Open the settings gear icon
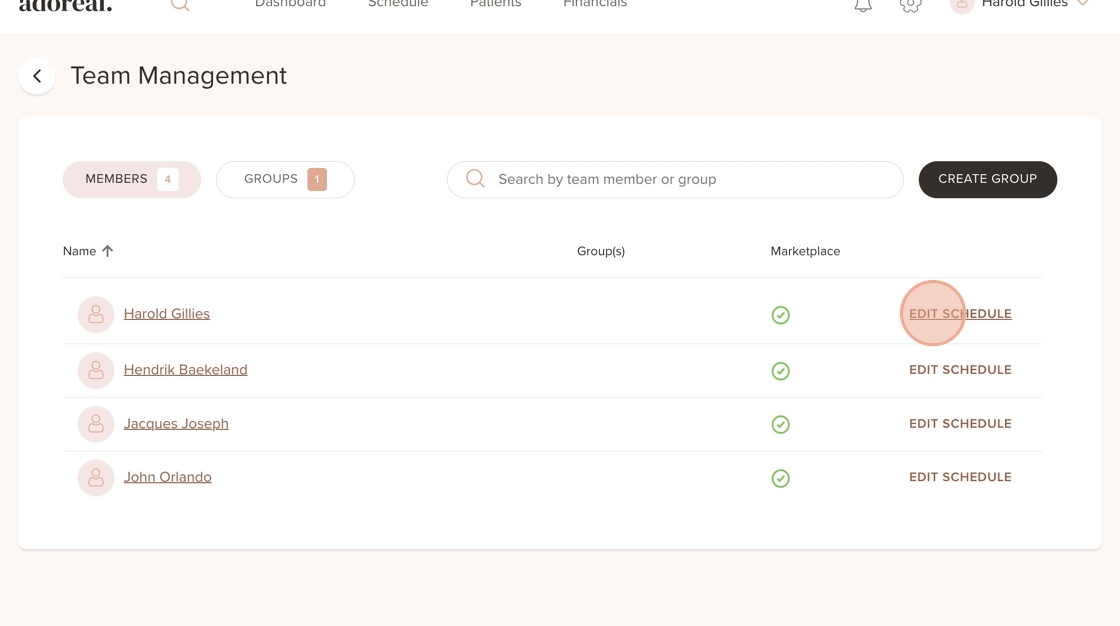This screenshot has height=626, width=1120. [910, 6]
